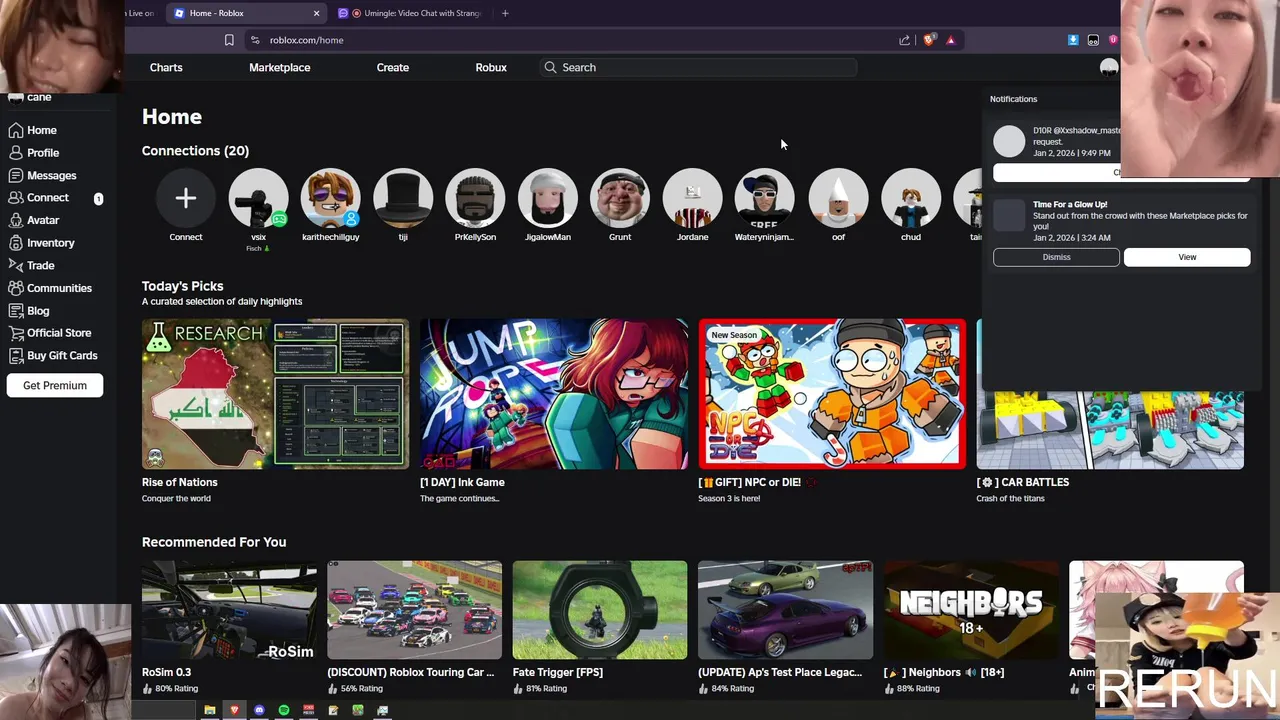Image resolution: width=1280 pixels, height=720 pixels.
Task: Open the Charts menu item
Action: click(x=166, y=67)
